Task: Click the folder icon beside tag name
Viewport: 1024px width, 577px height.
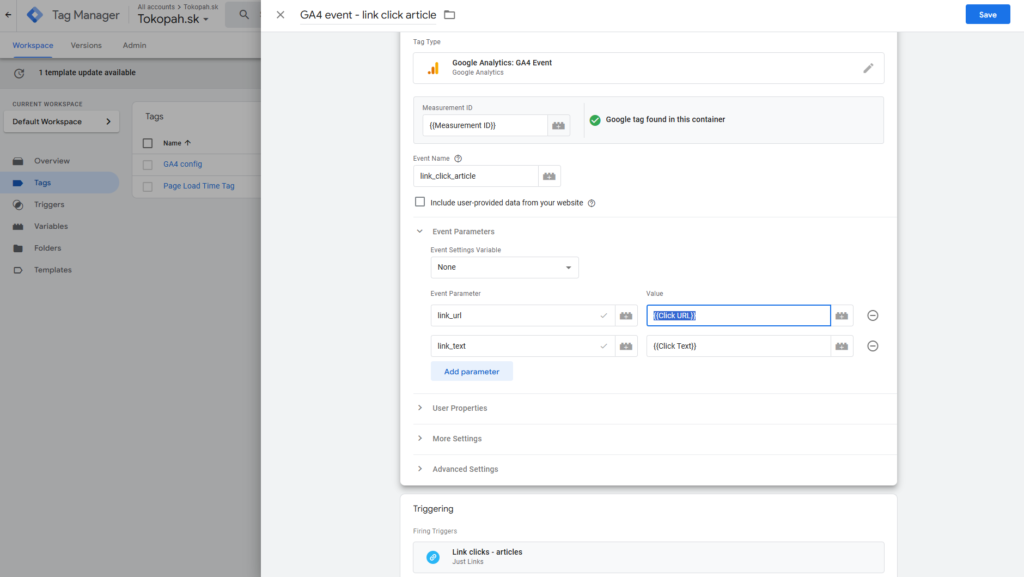Action: (x=449, y=14)
